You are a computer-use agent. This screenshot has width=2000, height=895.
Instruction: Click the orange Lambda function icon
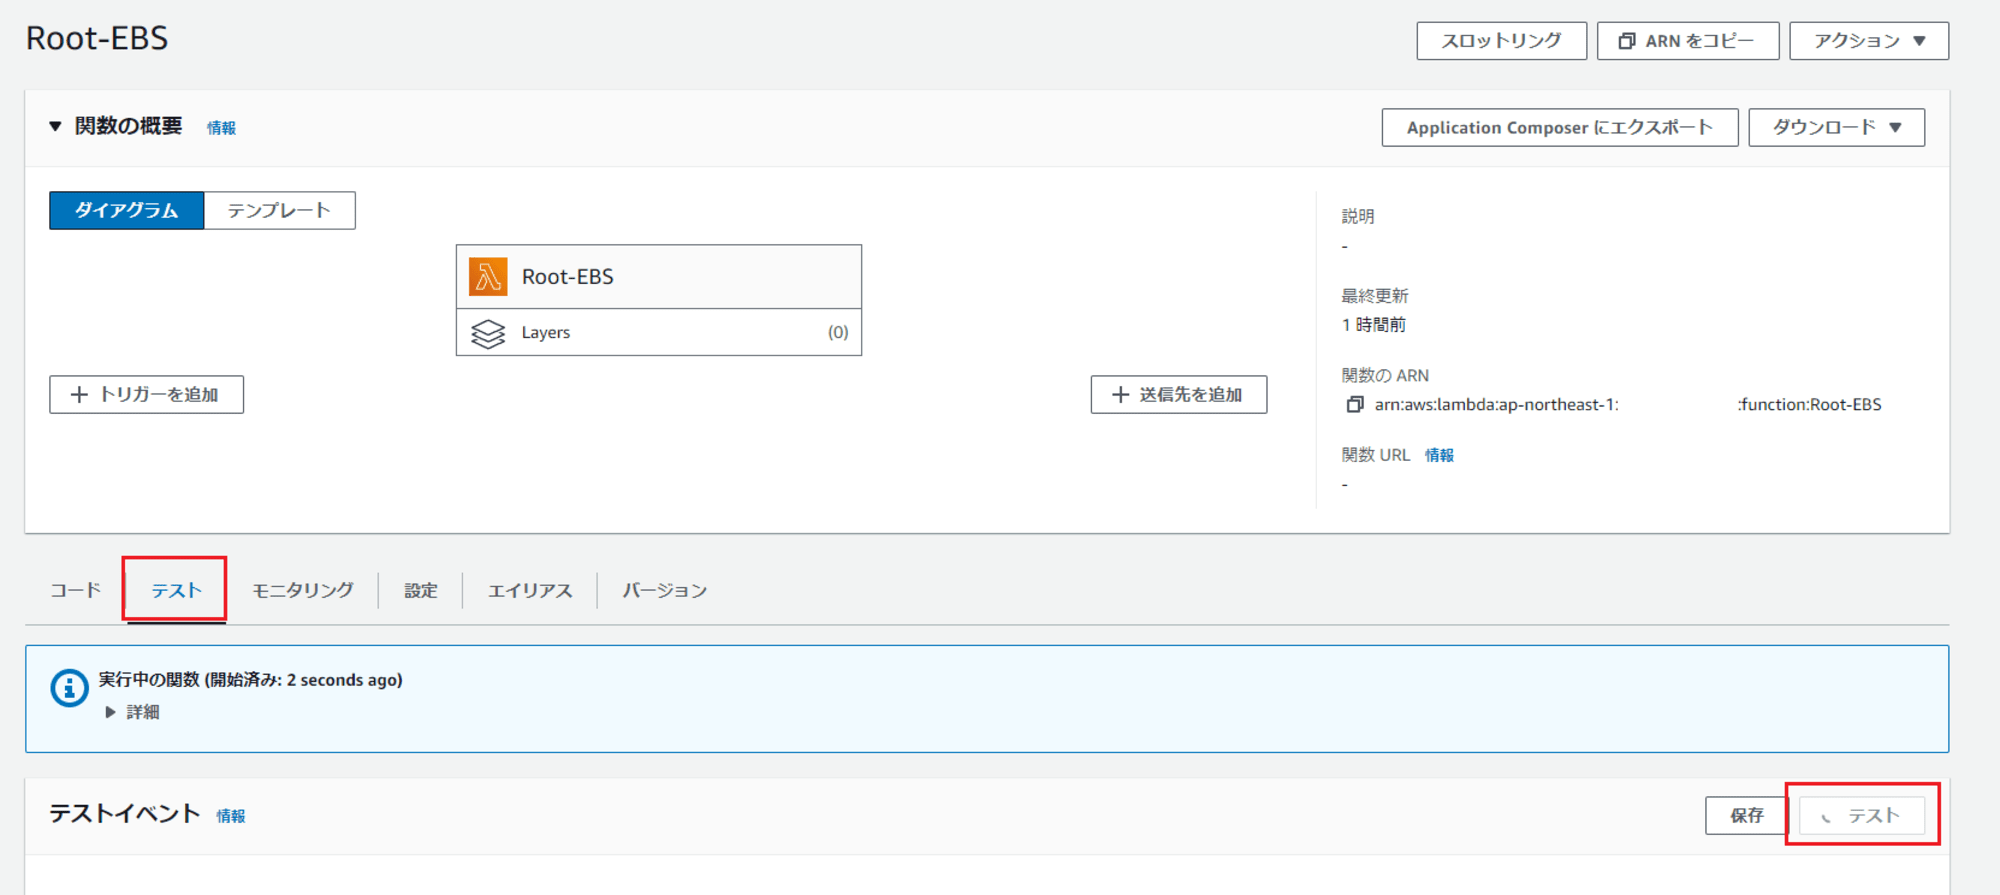tap(488, 277)
